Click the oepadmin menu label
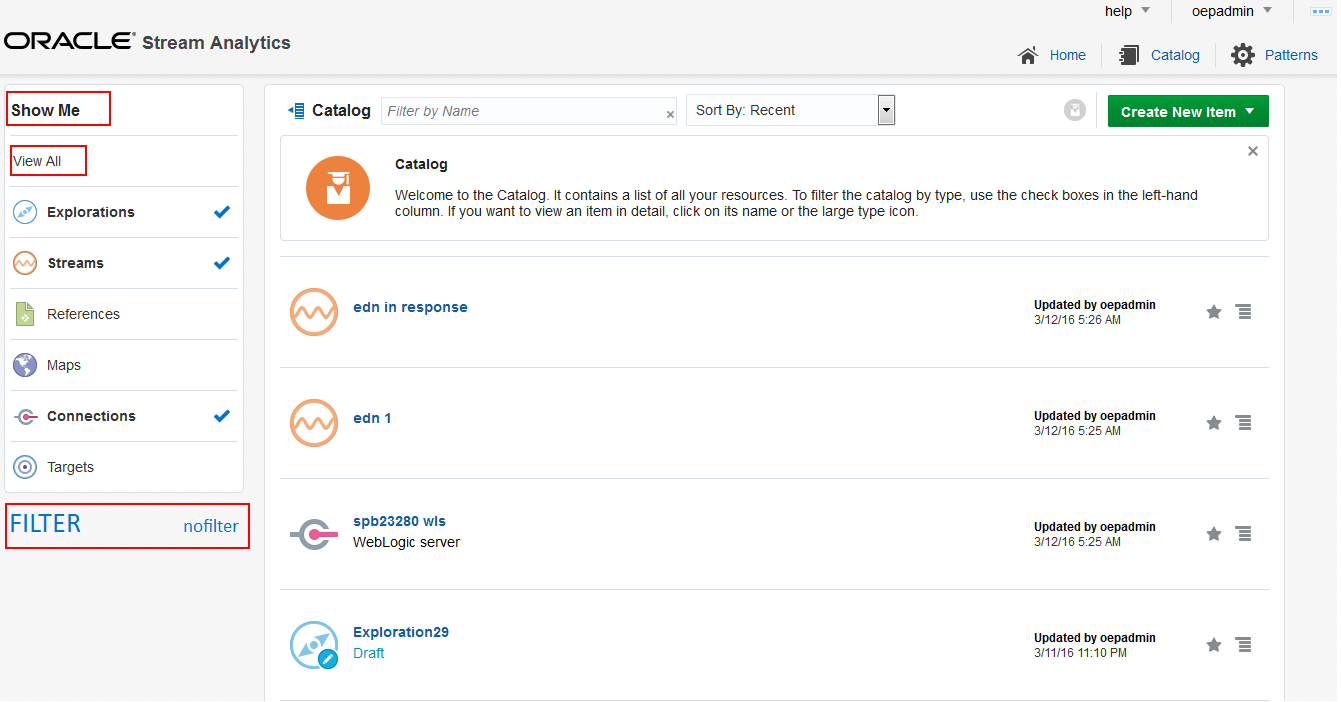 (1223, 11)
